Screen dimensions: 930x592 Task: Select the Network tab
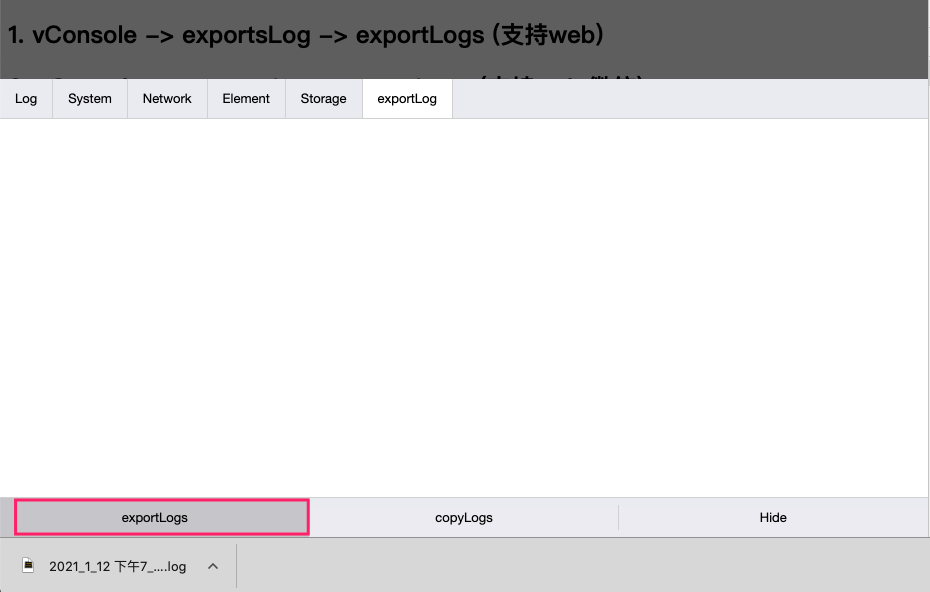click(x=167, y=98)
